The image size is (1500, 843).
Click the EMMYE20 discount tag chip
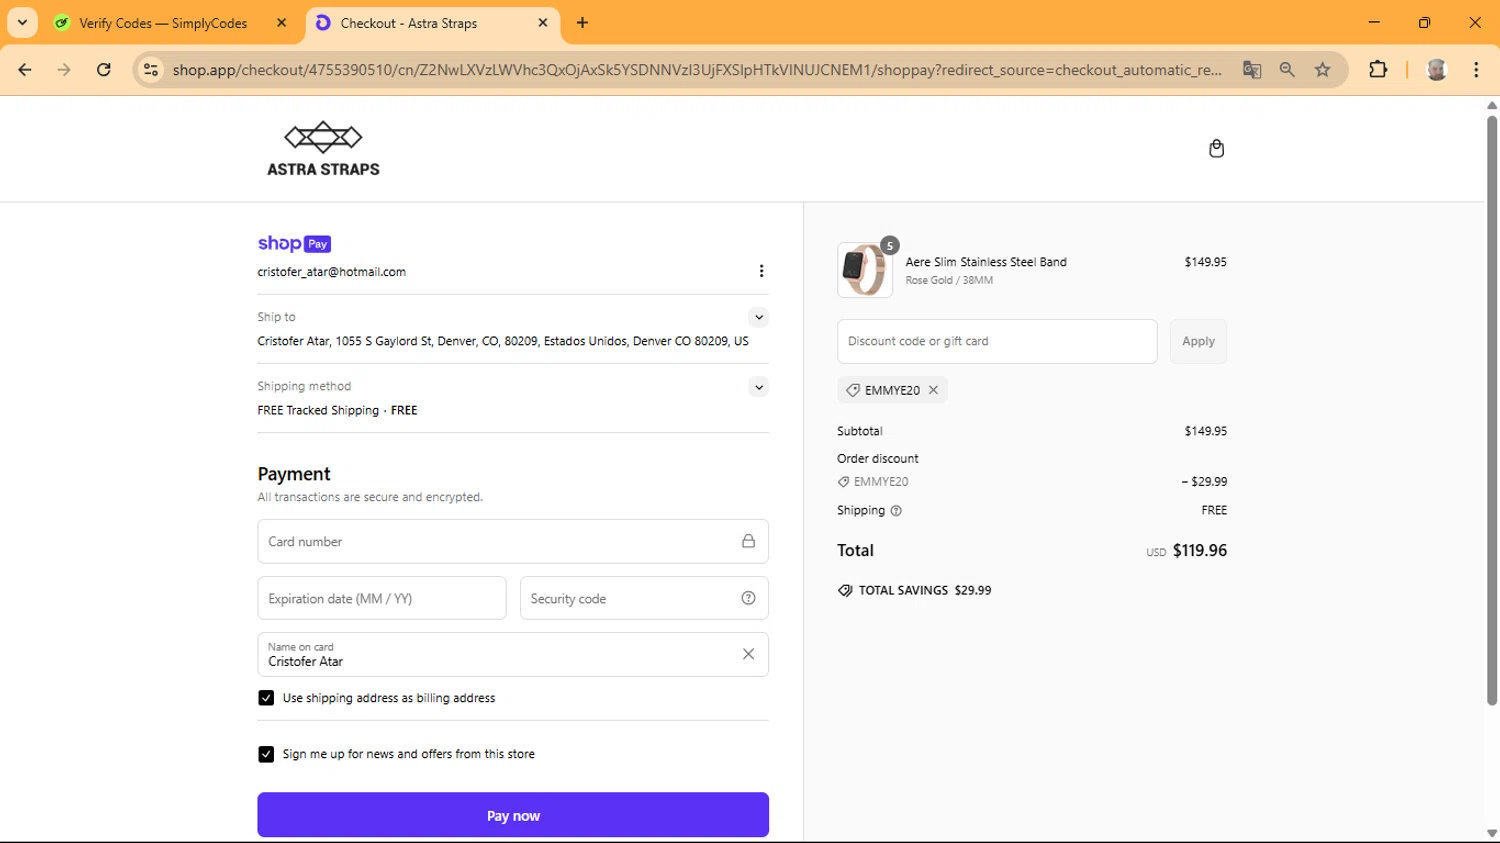(x=892, y=390)
